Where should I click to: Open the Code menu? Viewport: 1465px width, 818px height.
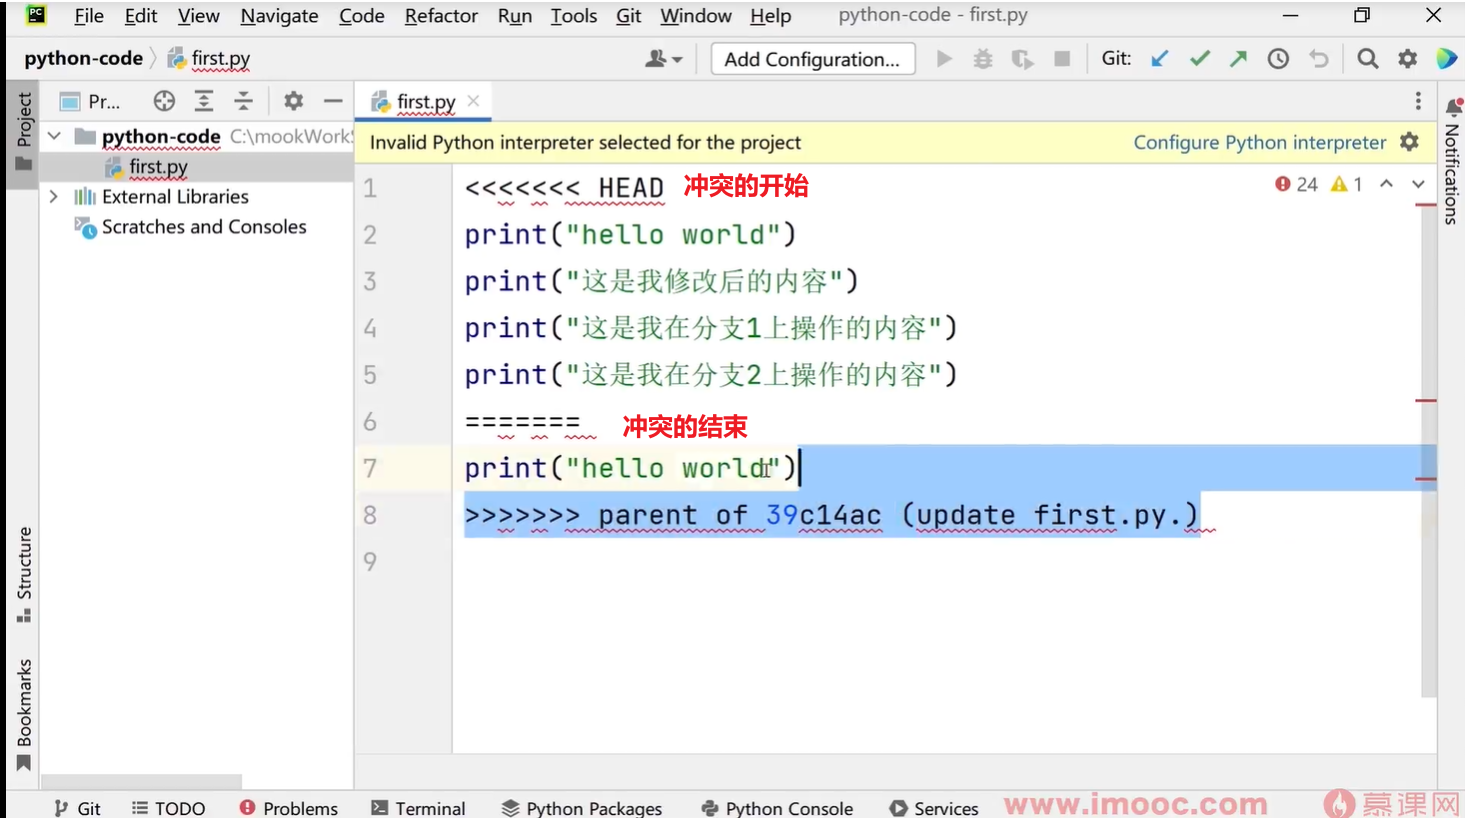[x=362, y=16]
